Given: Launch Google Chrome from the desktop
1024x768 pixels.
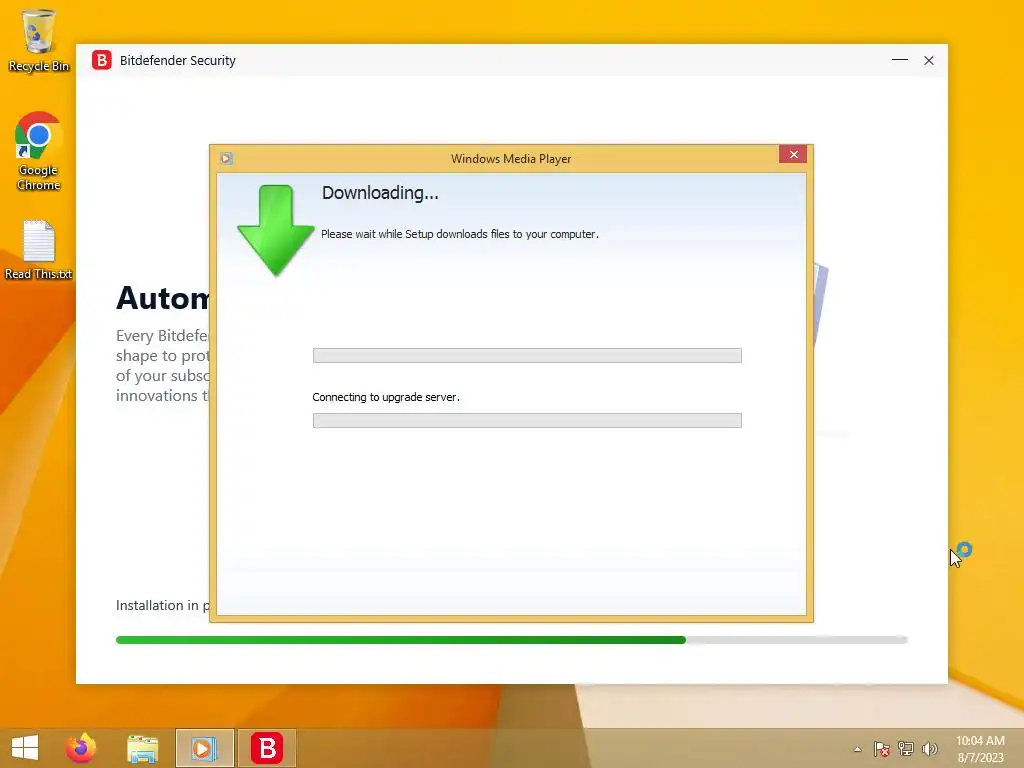Looking at the screenshot, I should pos(39,151).
